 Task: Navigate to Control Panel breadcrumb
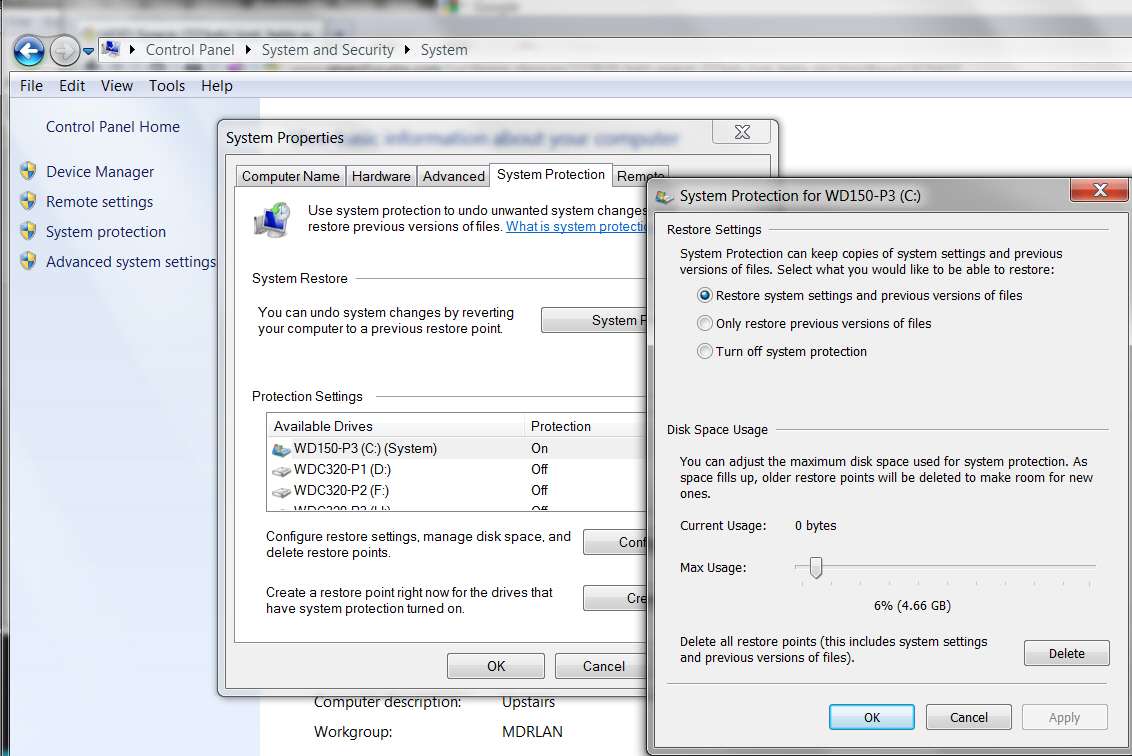coord(190,50)
